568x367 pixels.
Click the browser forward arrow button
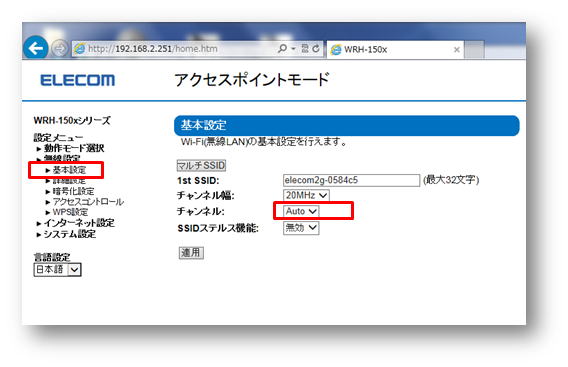(x=59, y=48)
